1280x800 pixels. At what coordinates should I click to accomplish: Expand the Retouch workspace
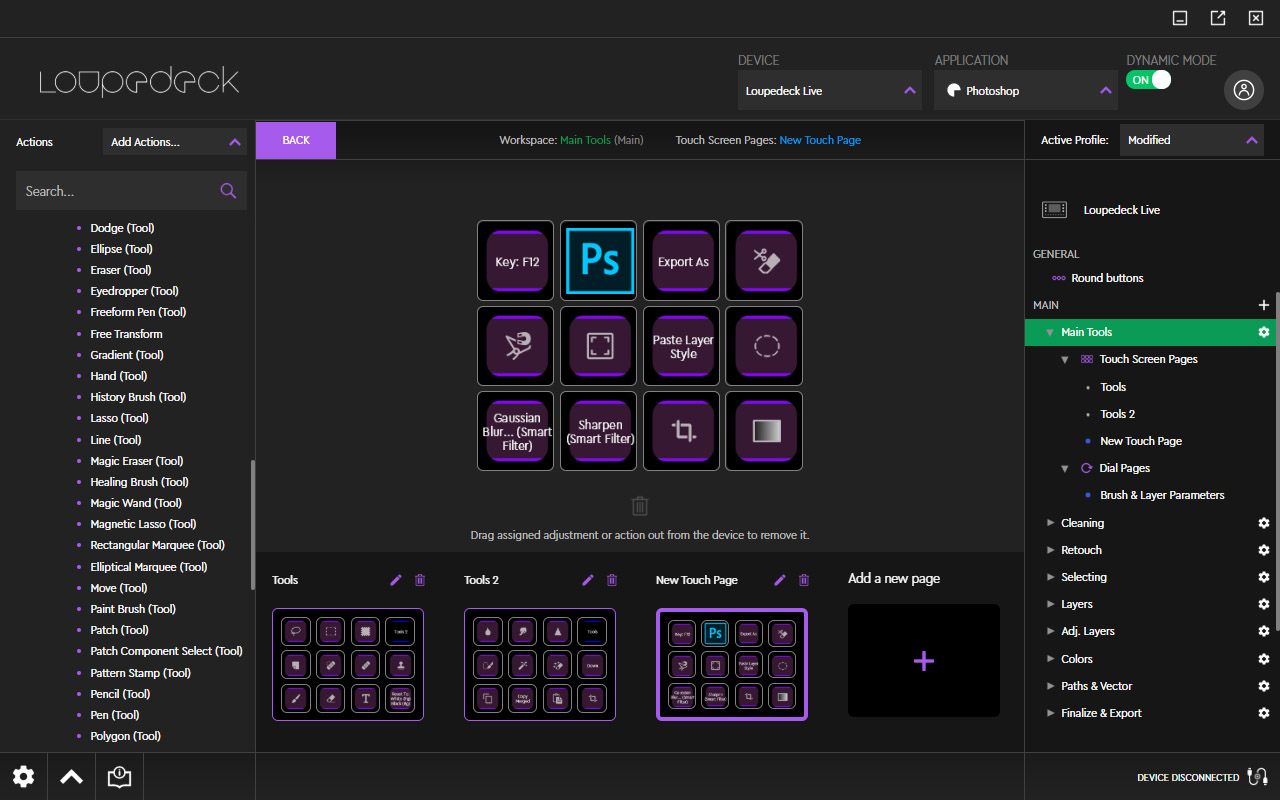(1050, 550)
